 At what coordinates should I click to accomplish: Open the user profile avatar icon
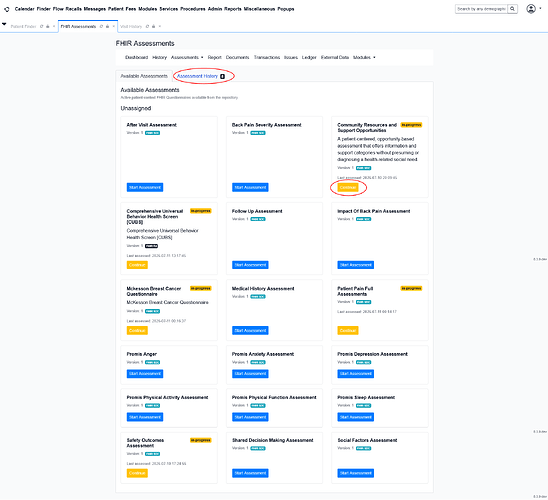(x=531, y=9)
